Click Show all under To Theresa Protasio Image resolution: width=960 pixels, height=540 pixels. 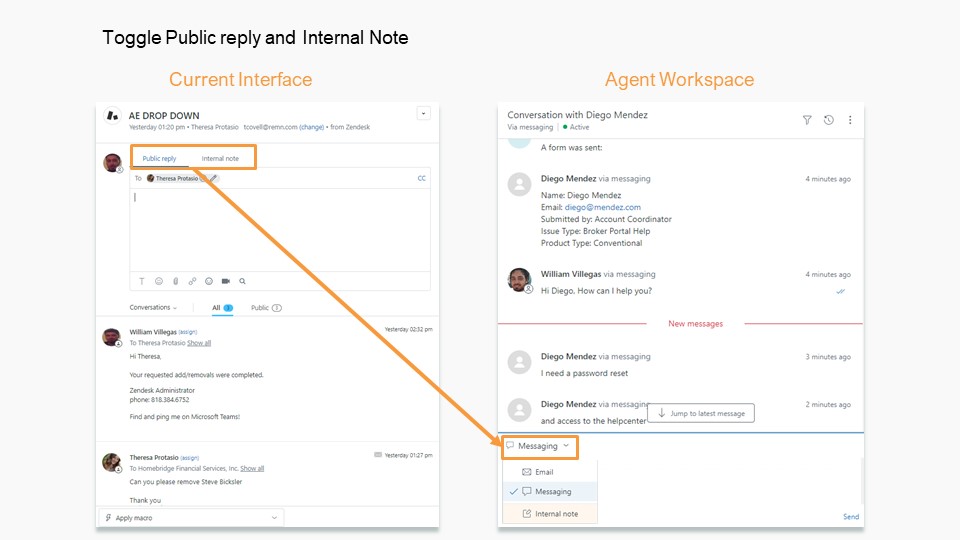point(199,343)
